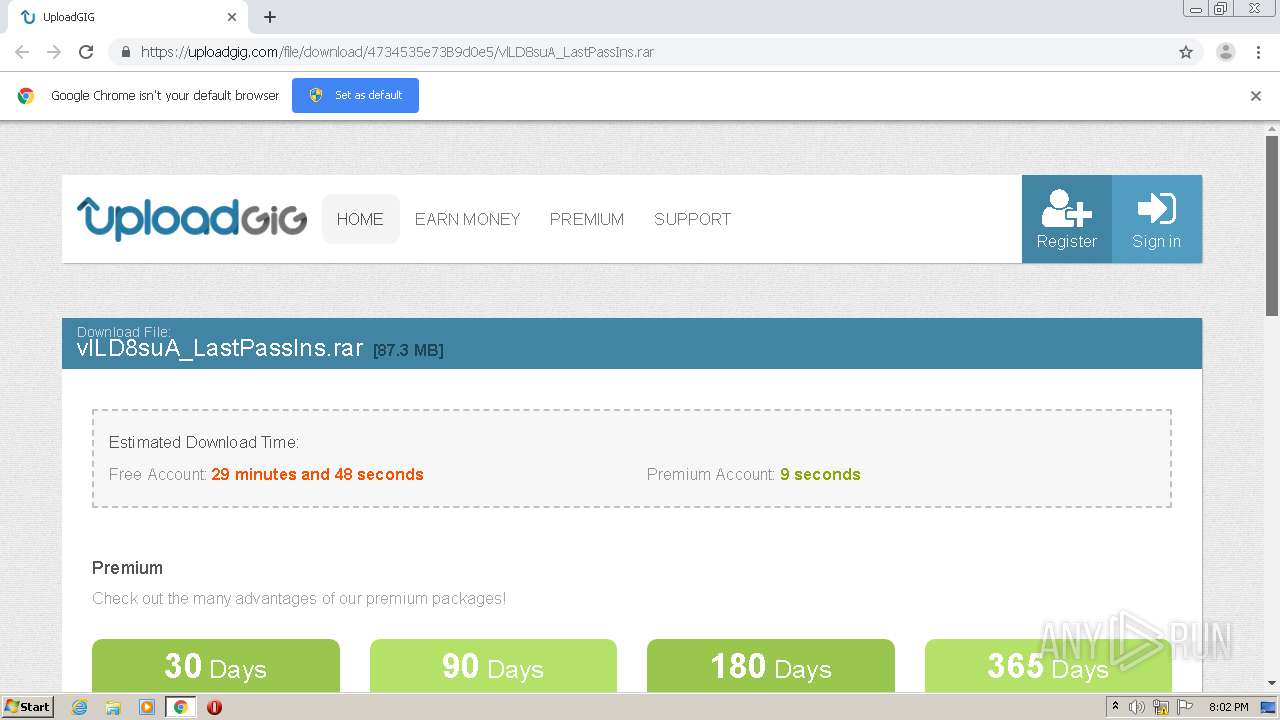Launch Internet Explorer from the taskbar
This screenshot has width=1280, height=720.
(79, 707)
